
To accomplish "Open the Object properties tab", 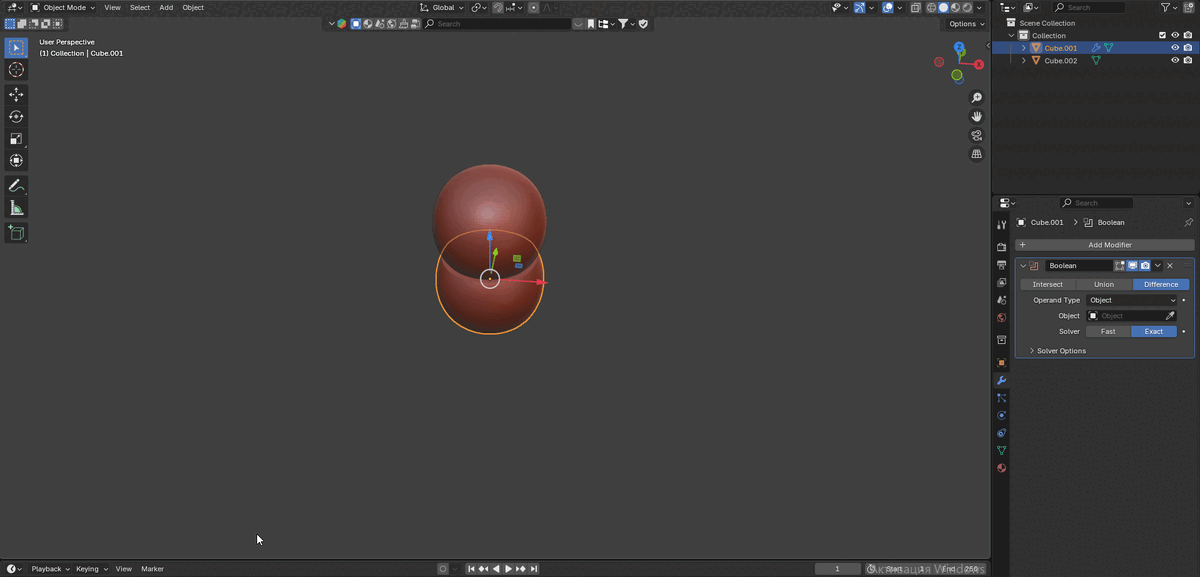I will coord(1001,363).
